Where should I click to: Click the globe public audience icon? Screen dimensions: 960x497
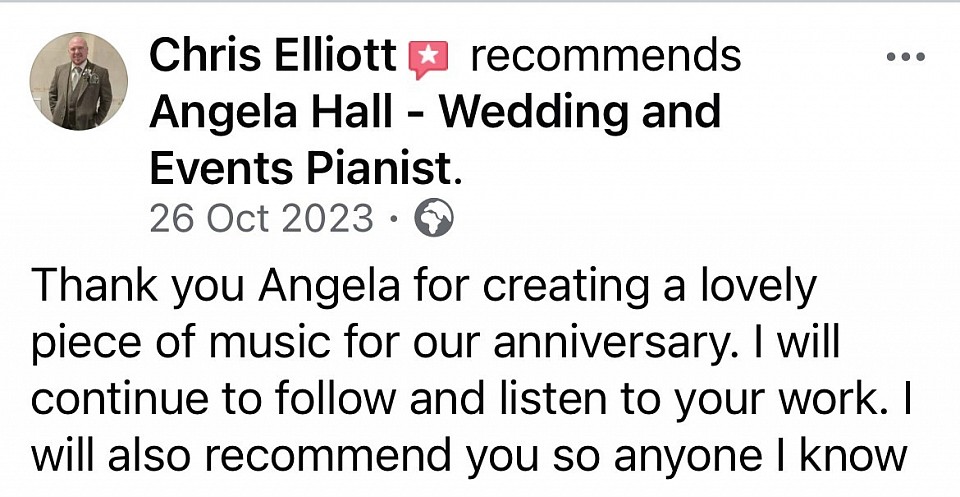point(434,217)
